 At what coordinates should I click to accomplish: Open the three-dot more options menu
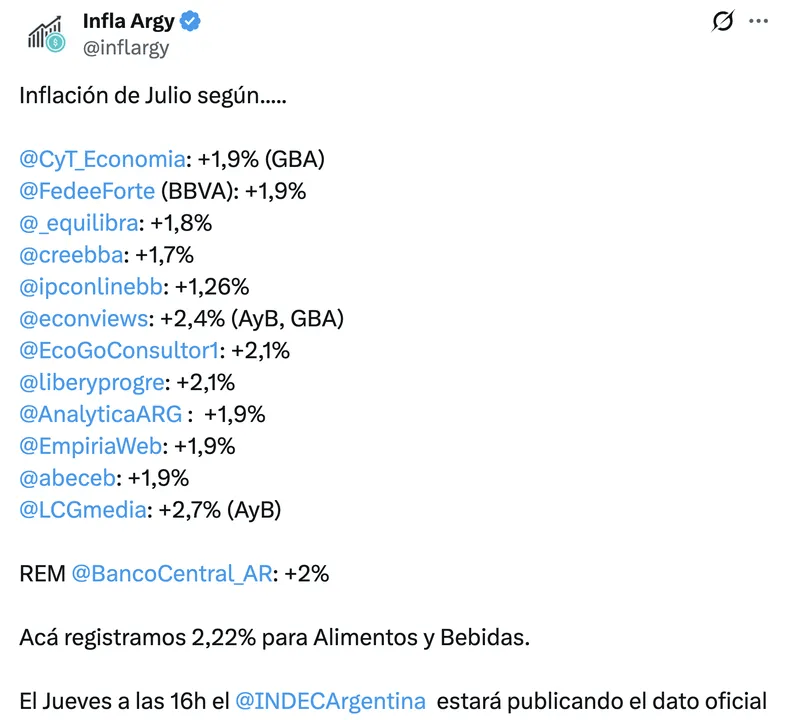click(x=758, y=21)
